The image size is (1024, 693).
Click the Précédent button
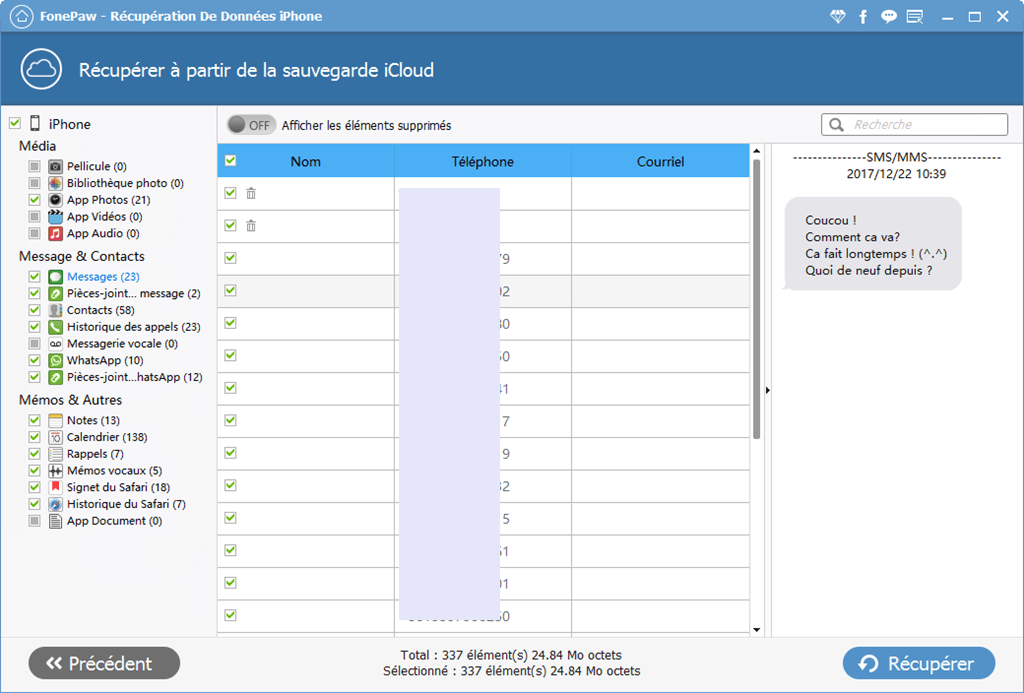click(x=104, y=663)
